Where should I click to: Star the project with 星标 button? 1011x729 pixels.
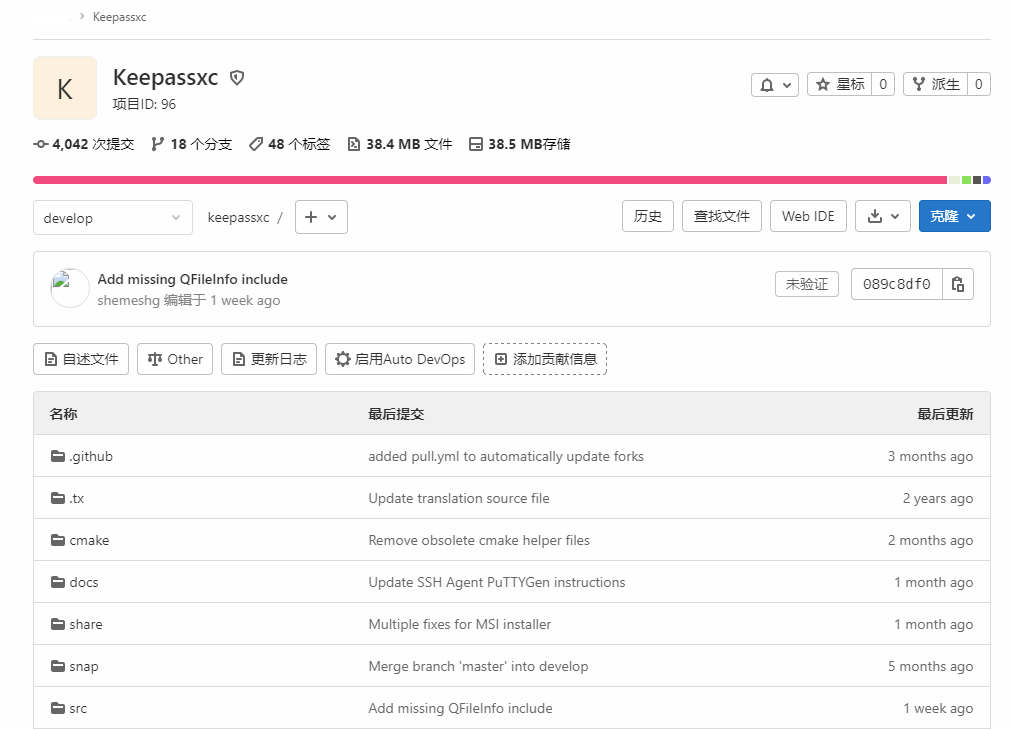click(839, 84)
